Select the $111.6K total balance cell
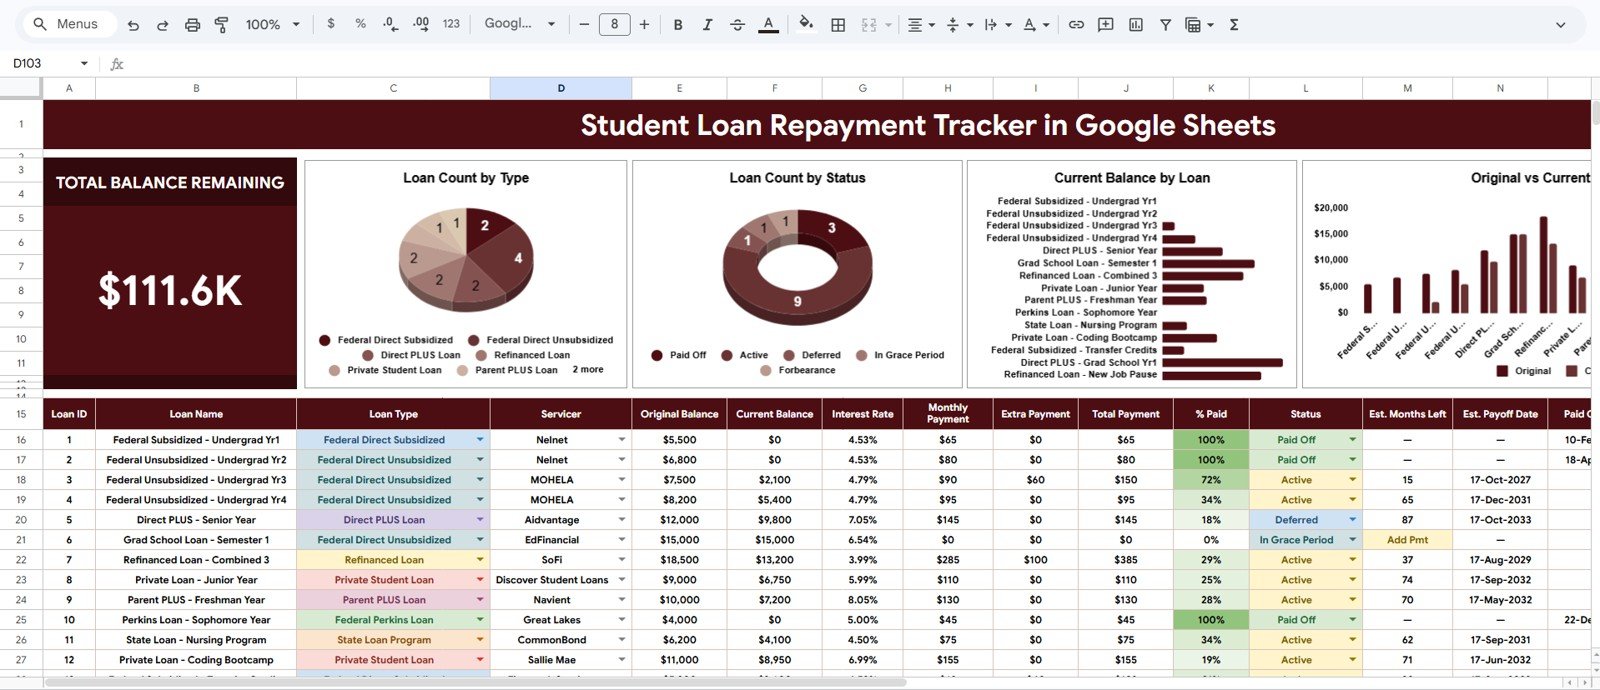This screenshot has width=1600, height=690. [x=170, y=290]
